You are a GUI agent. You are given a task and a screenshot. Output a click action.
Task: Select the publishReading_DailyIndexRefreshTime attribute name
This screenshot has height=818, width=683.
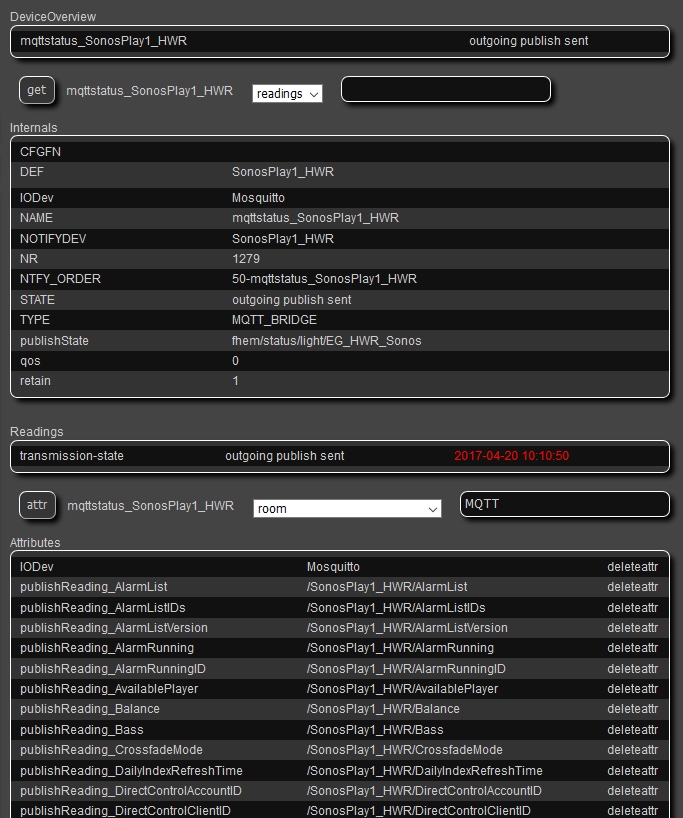(131, 771)
